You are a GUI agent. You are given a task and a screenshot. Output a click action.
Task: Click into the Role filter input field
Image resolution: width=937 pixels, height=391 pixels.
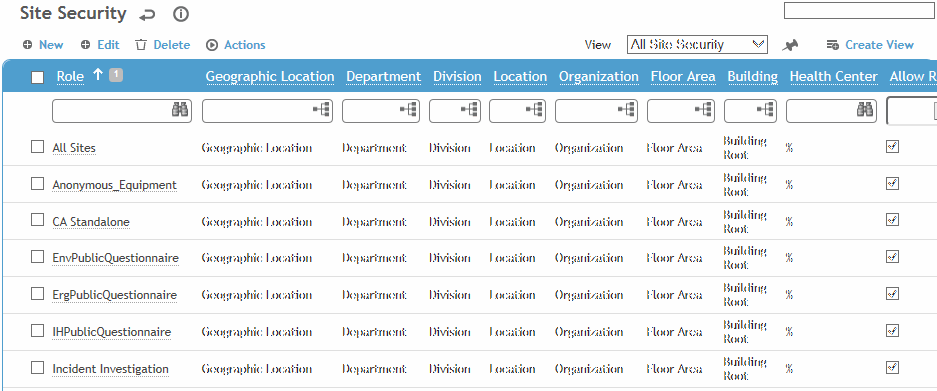(122, 111)
